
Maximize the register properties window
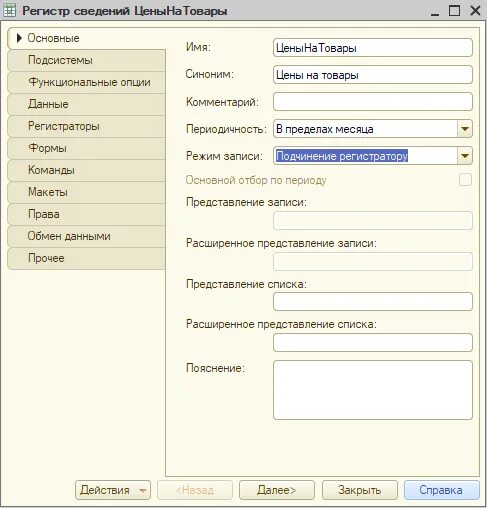click(455, 10)
